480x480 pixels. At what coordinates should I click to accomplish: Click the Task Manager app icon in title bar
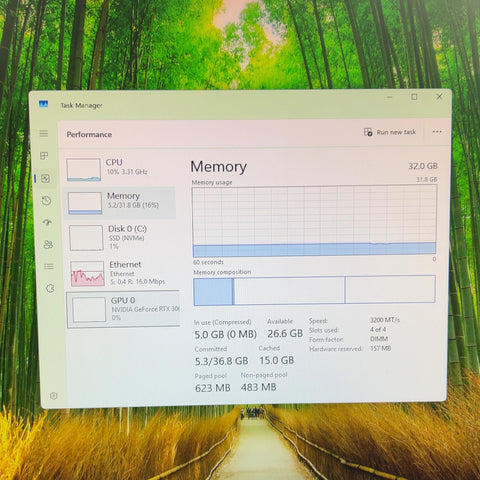pyautogui.click(x=43, y=104)
